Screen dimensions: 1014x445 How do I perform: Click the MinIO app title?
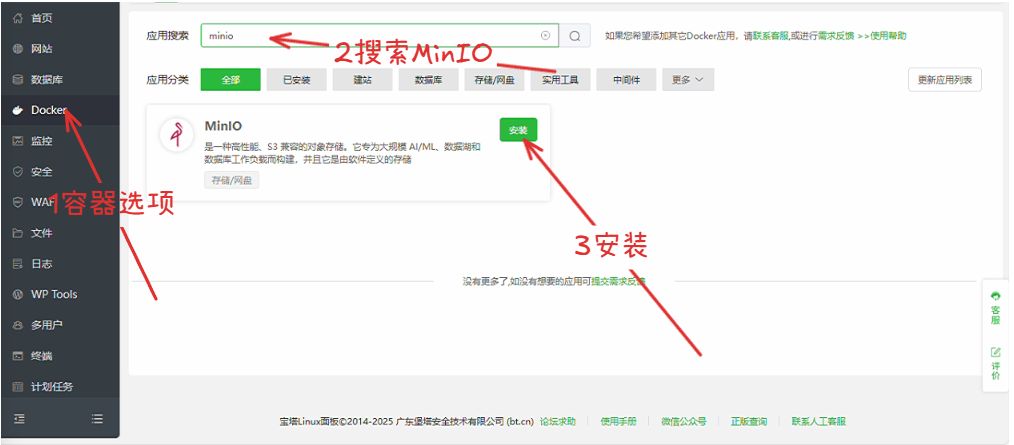pos(223,126)
